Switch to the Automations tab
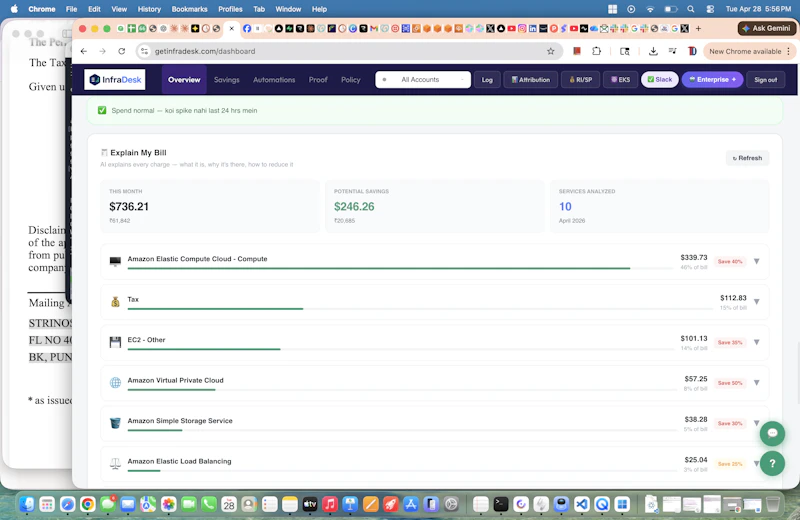This screenshot has height=520, width=800. pyautogui.click(x=274, y=80)
